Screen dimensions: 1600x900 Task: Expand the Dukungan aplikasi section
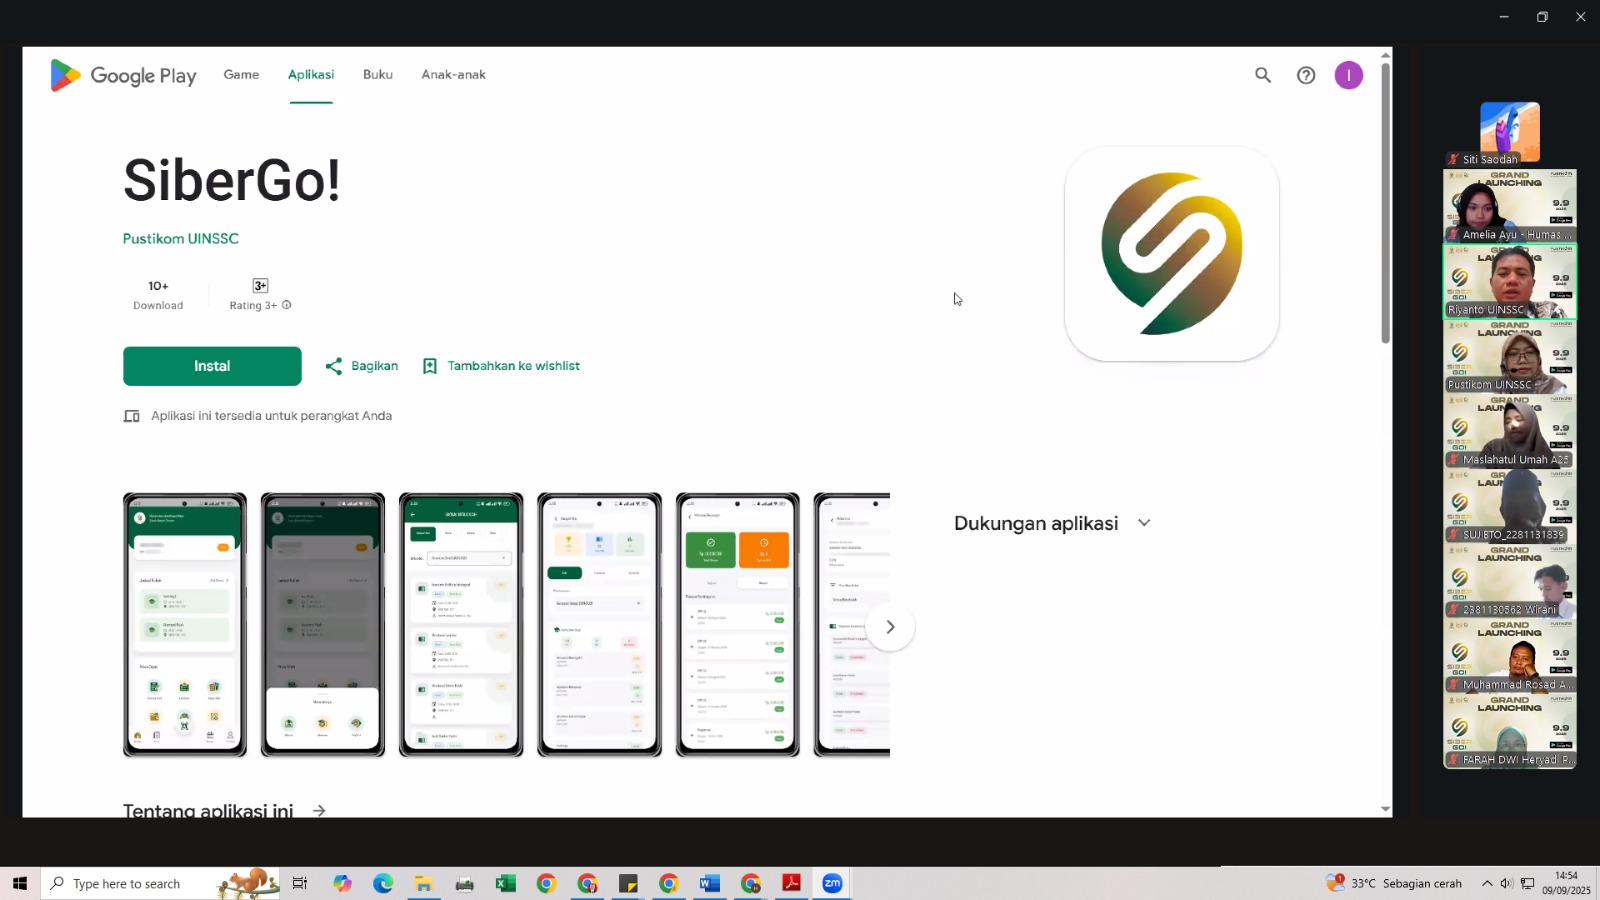1144,523
